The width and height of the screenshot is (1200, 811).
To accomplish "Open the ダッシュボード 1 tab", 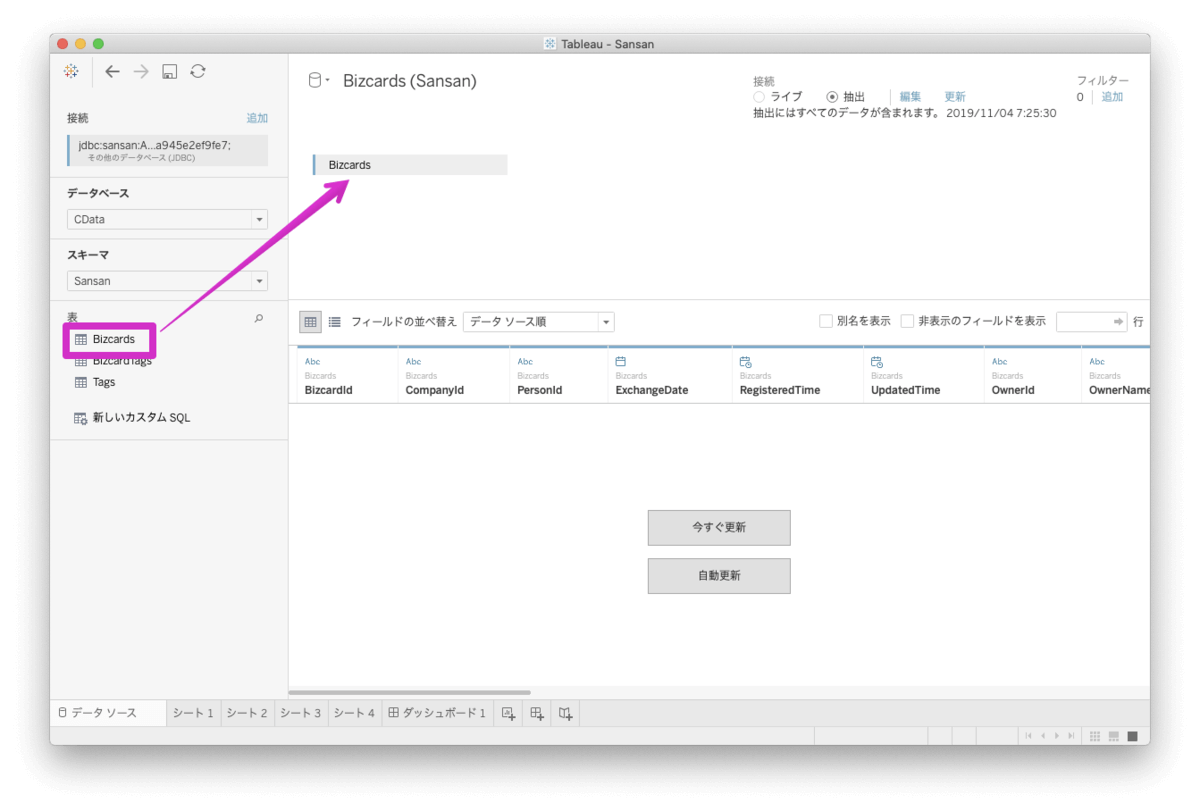I will [x=437, y=713].
